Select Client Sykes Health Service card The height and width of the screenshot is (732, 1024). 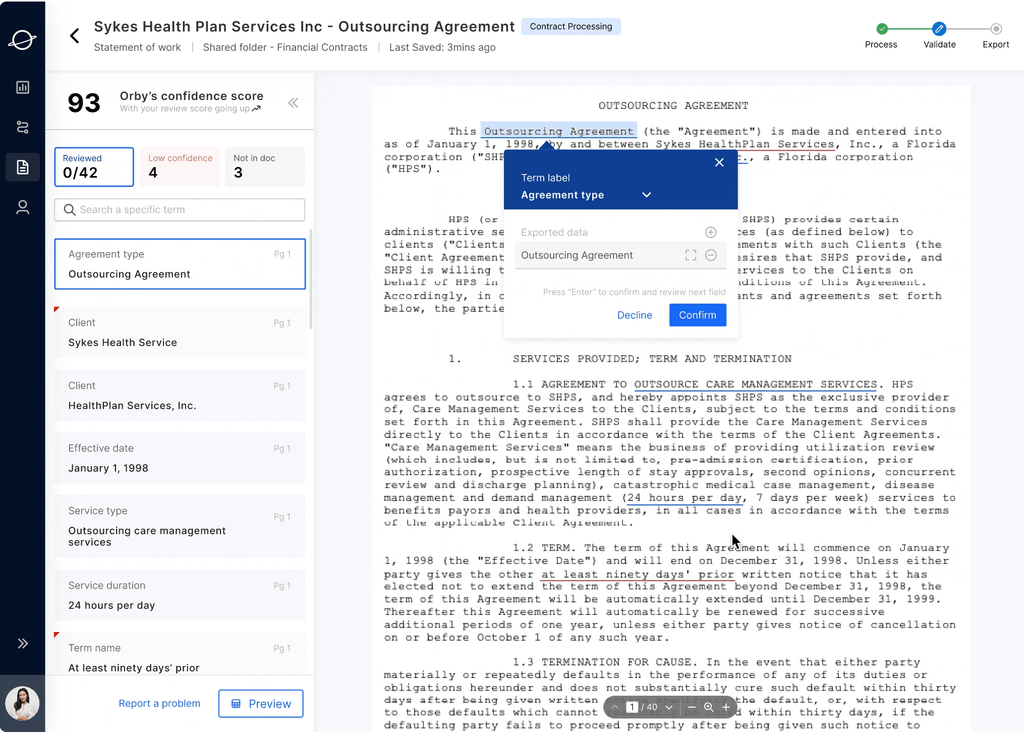point(180,332)
